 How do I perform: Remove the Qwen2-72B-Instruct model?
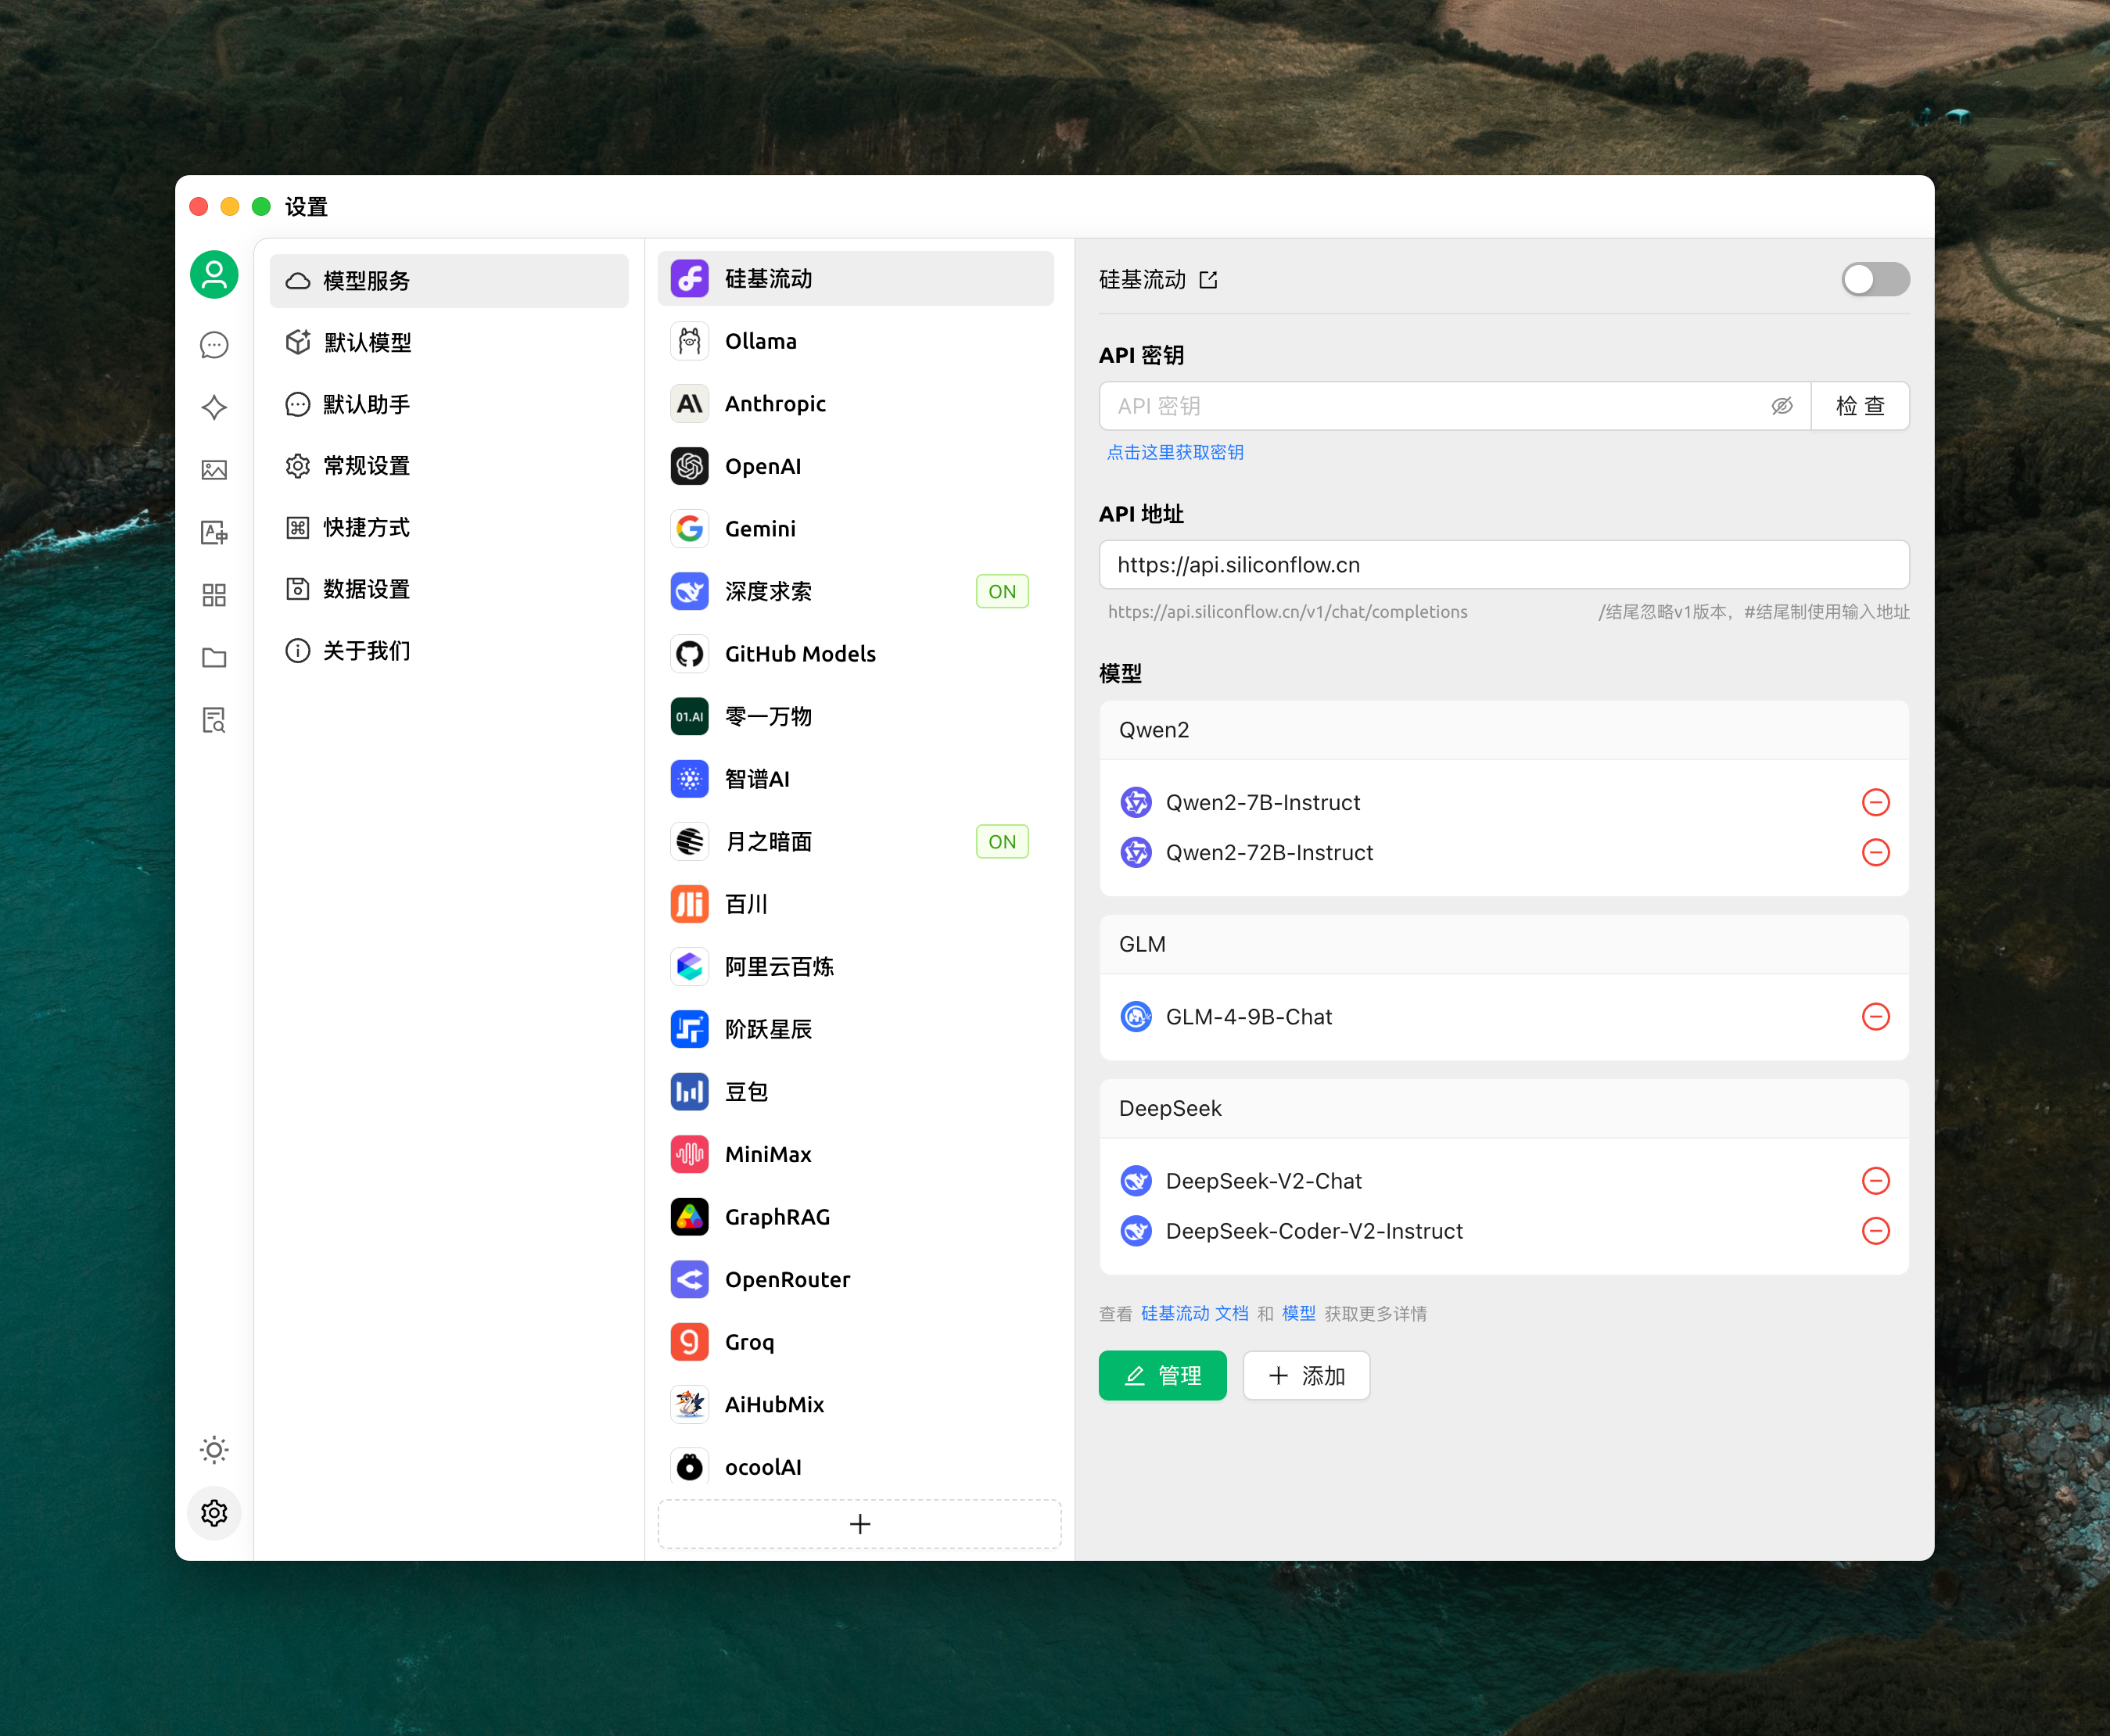pyautogui.click(x=1875, y=852)
